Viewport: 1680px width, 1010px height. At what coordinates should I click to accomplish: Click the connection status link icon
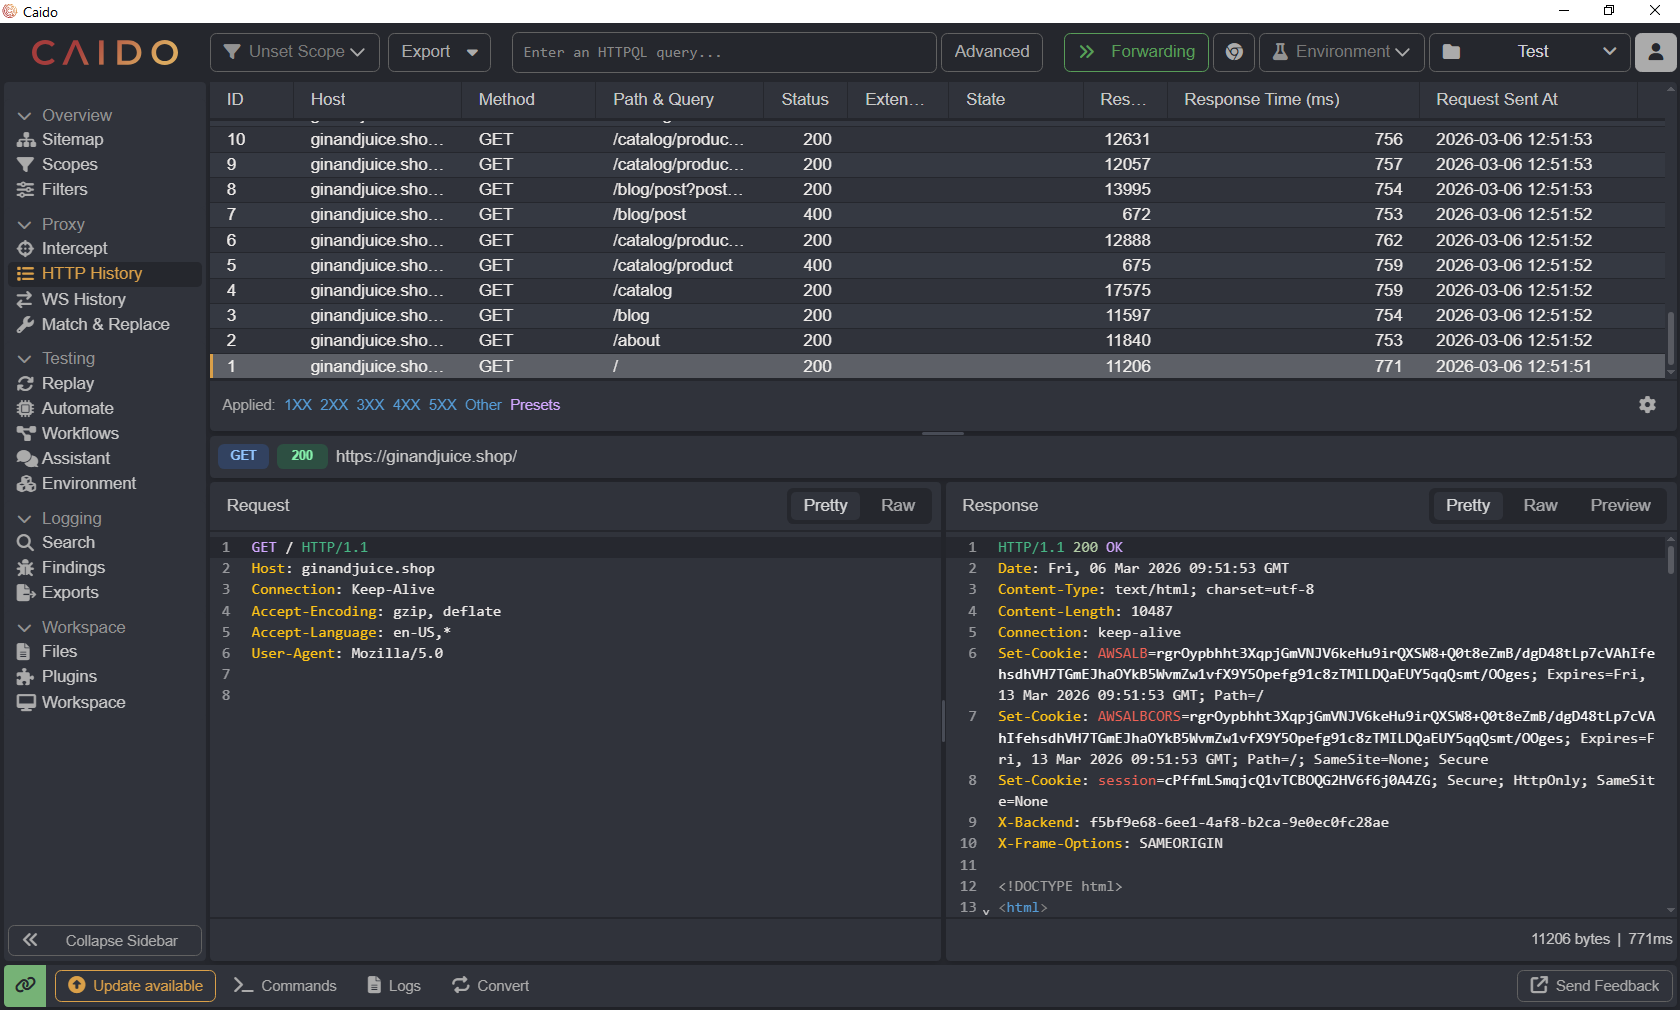(x=25, y=986)
